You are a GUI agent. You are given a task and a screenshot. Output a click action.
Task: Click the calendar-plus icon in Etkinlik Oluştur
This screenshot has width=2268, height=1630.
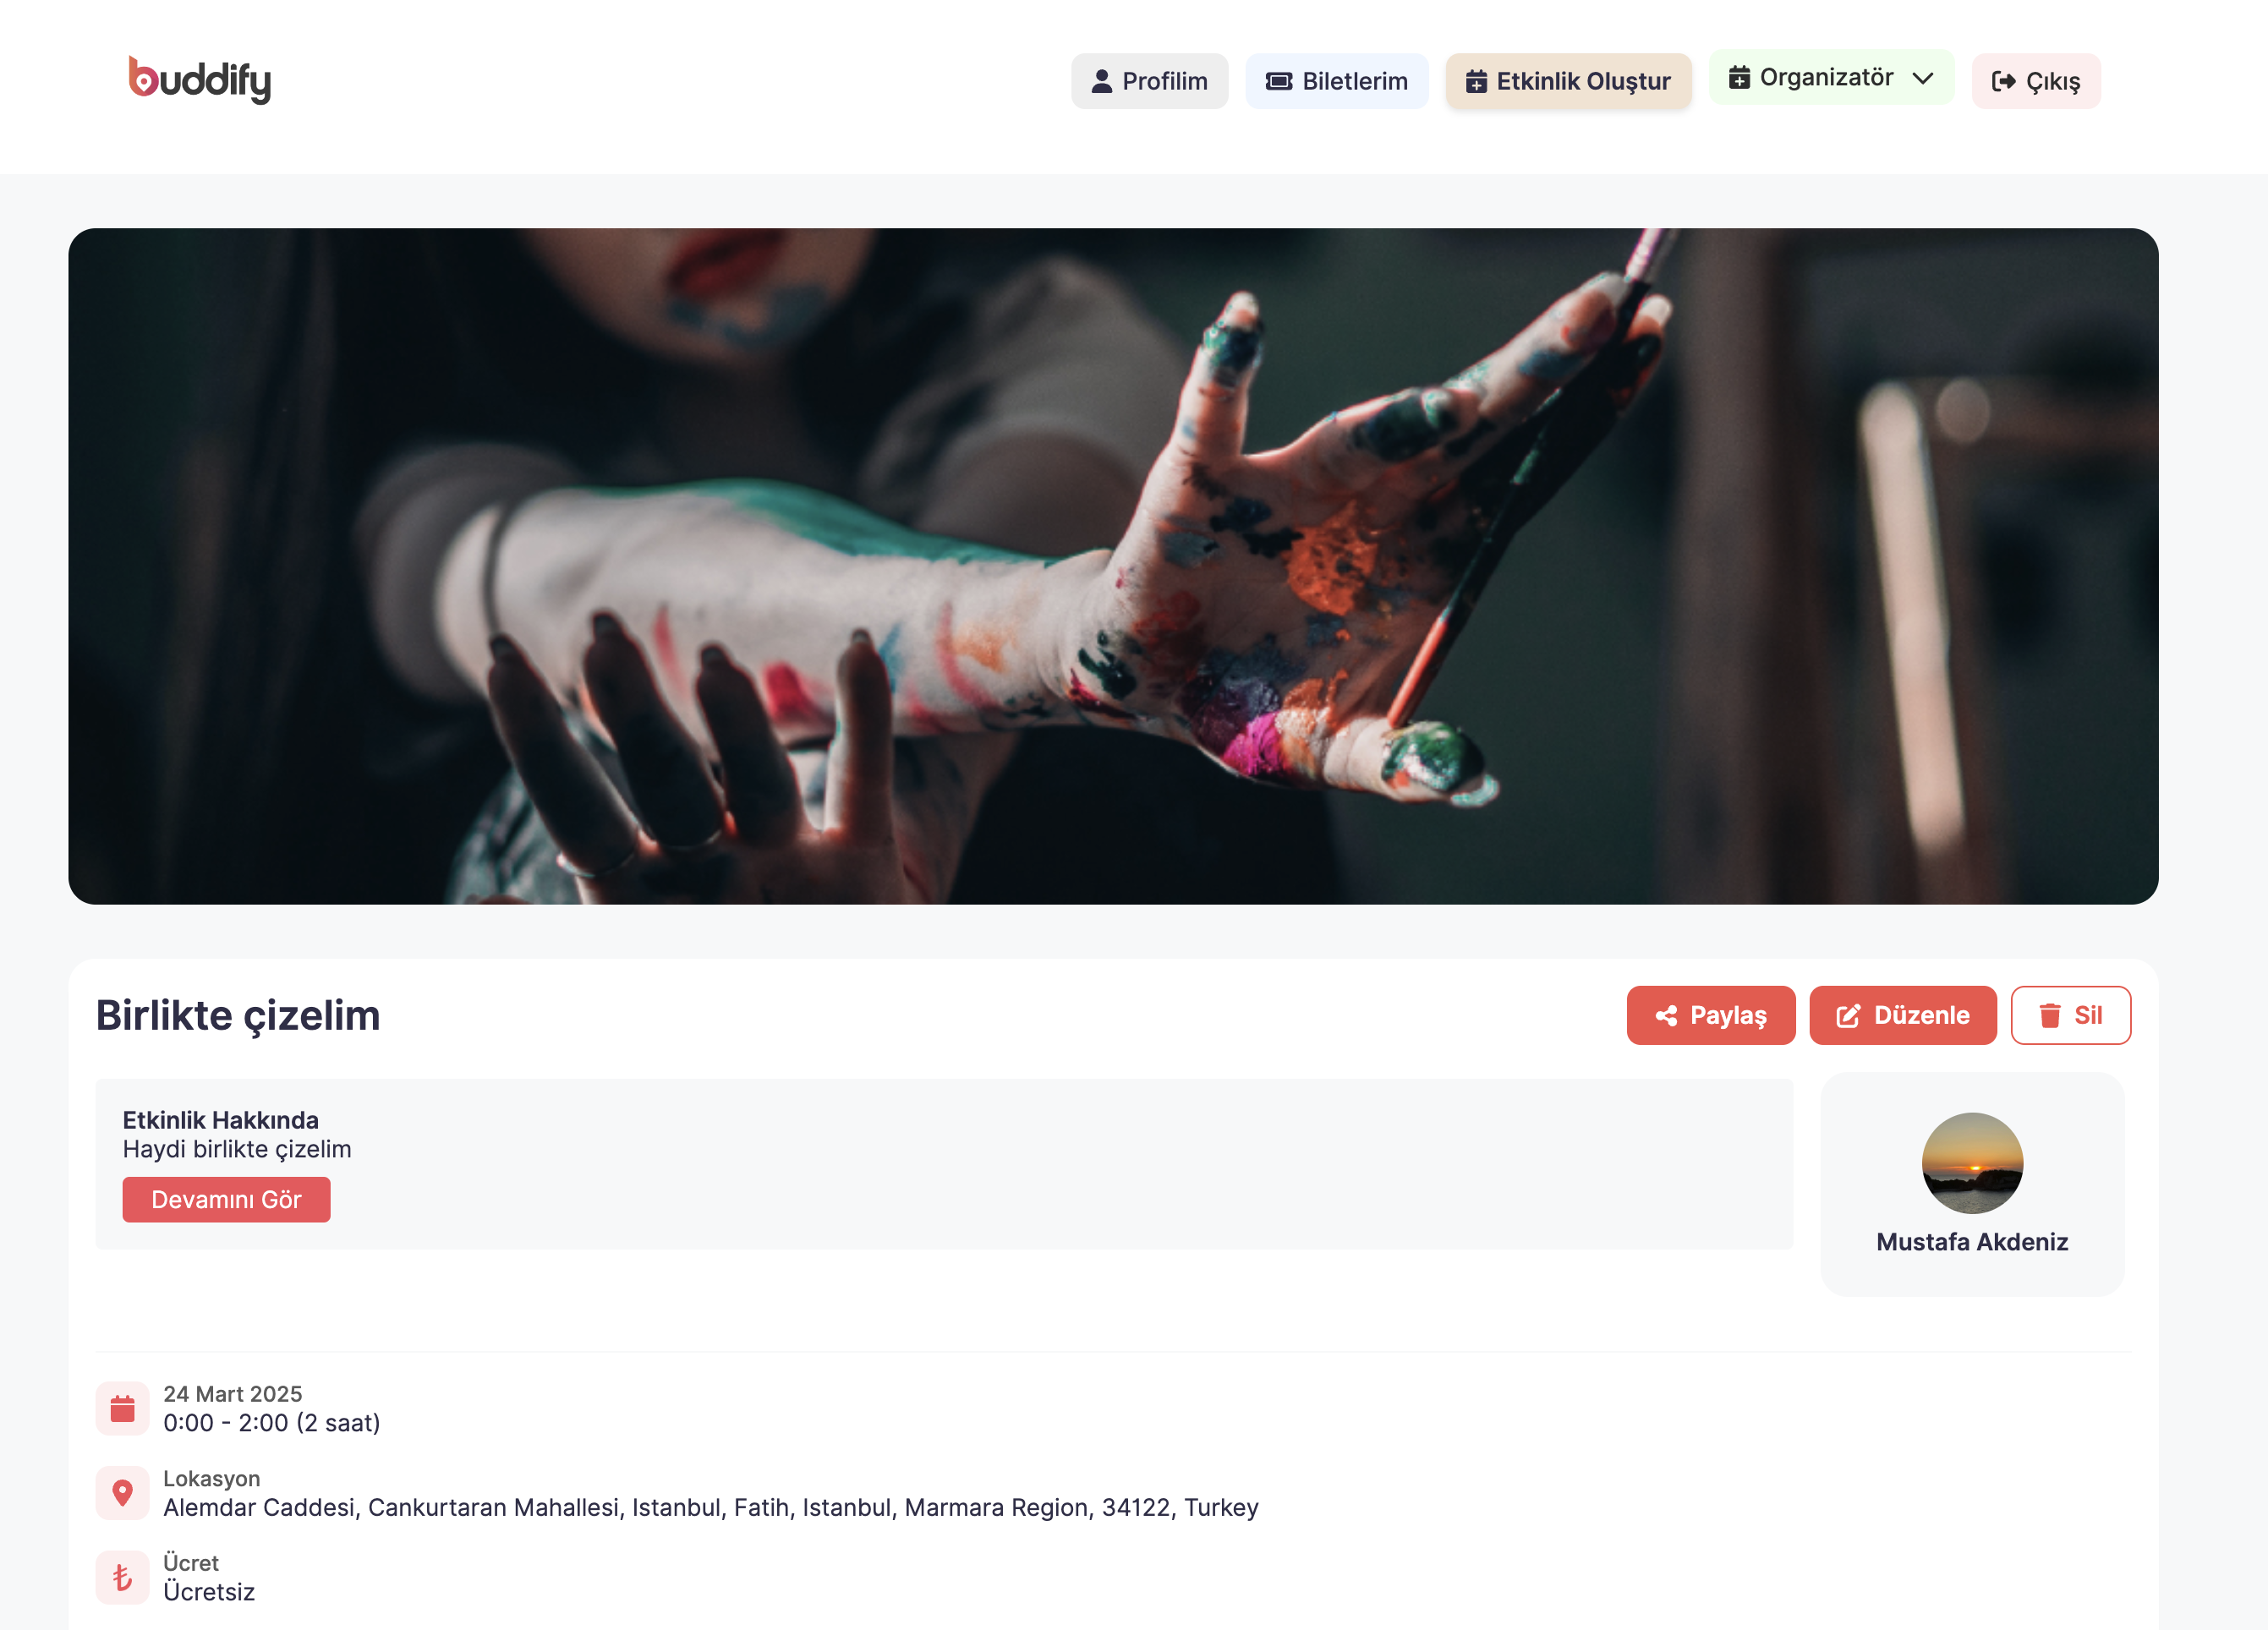pyautogui.click(x=1476, y=81)
